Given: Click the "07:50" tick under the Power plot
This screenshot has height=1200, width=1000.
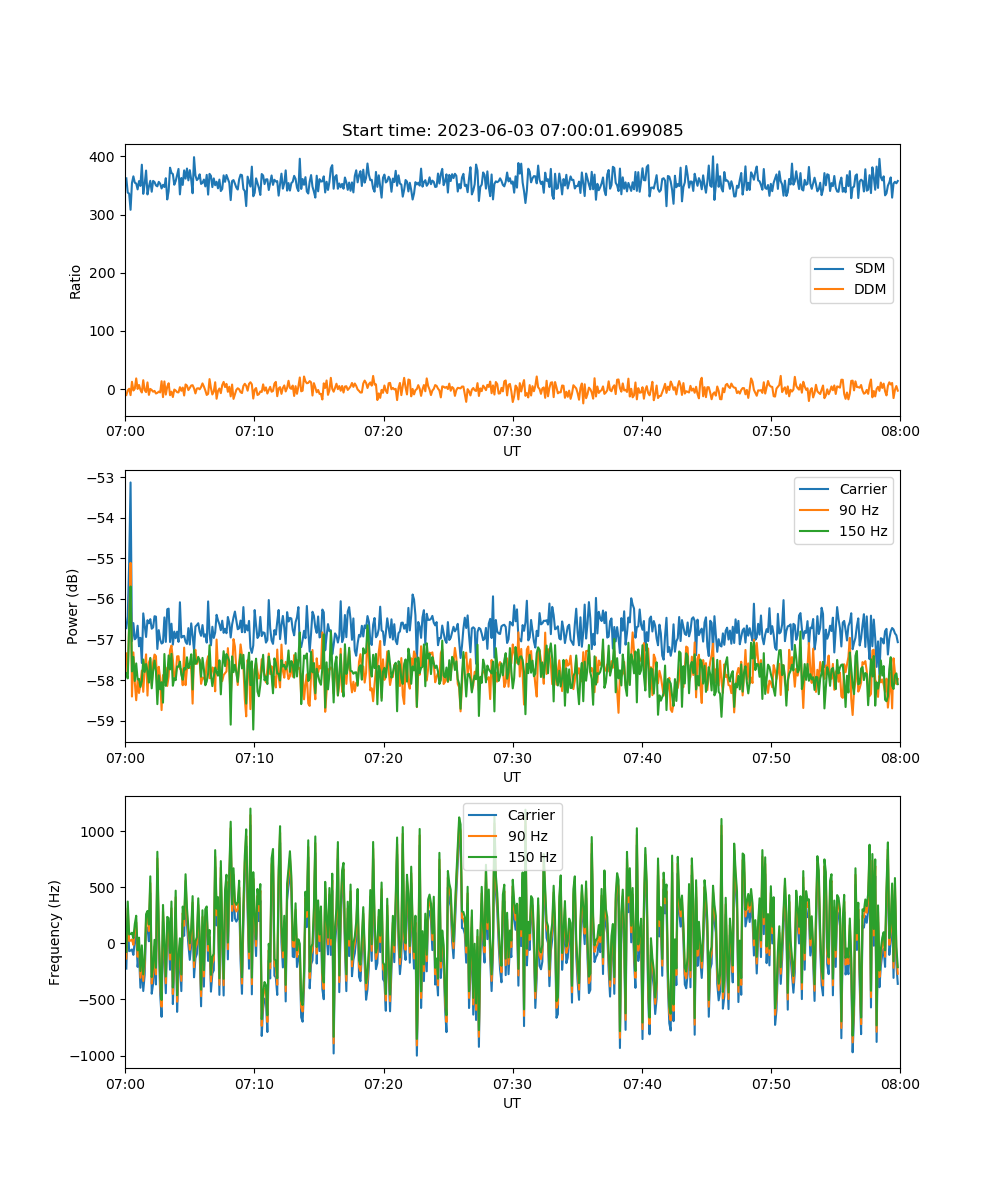Looking at the screenshot, I should (771, 758).
